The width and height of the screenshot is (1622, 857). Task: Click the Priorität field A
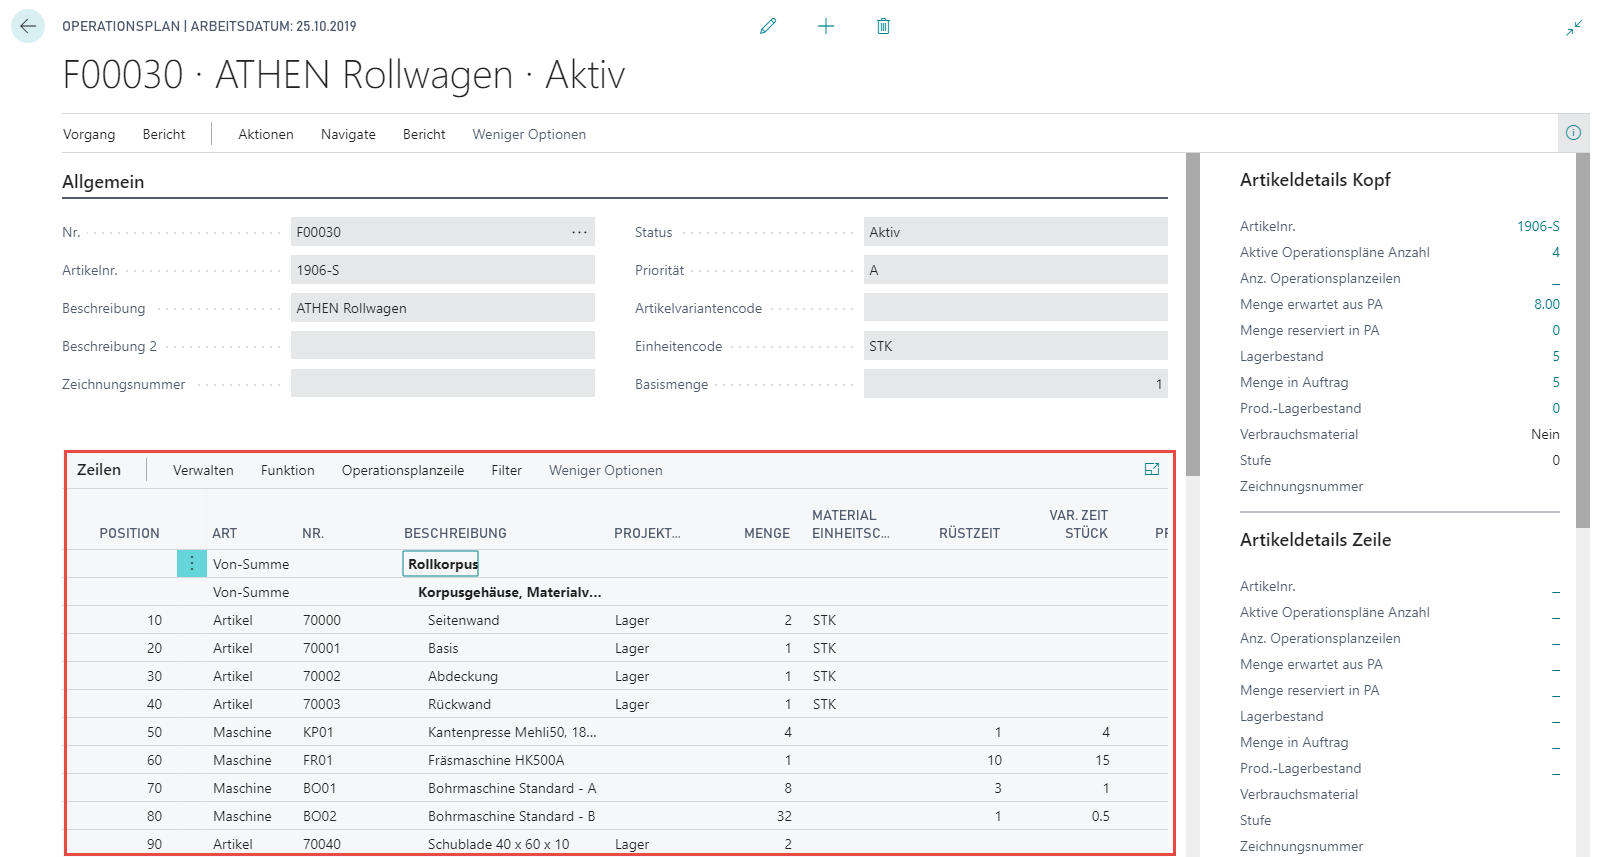point(1015,270)
